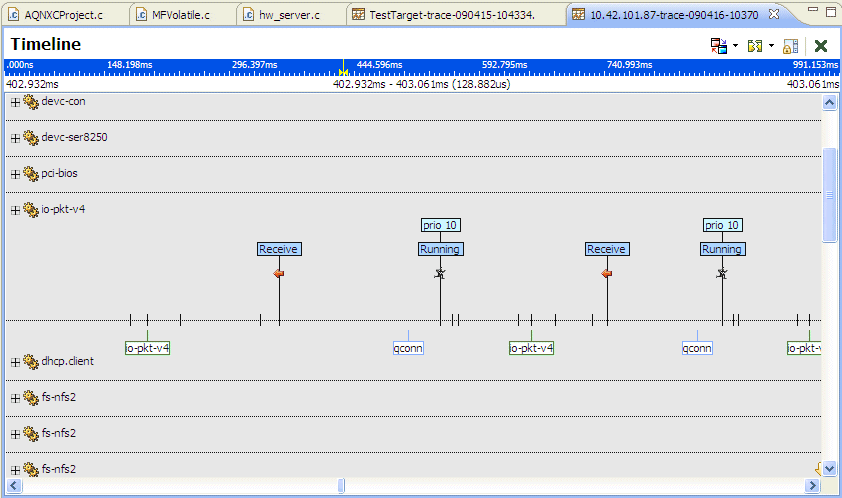Viewport: 842px width, 498px height.
Task: Click the second Receive event label
Action: [606, 249]
